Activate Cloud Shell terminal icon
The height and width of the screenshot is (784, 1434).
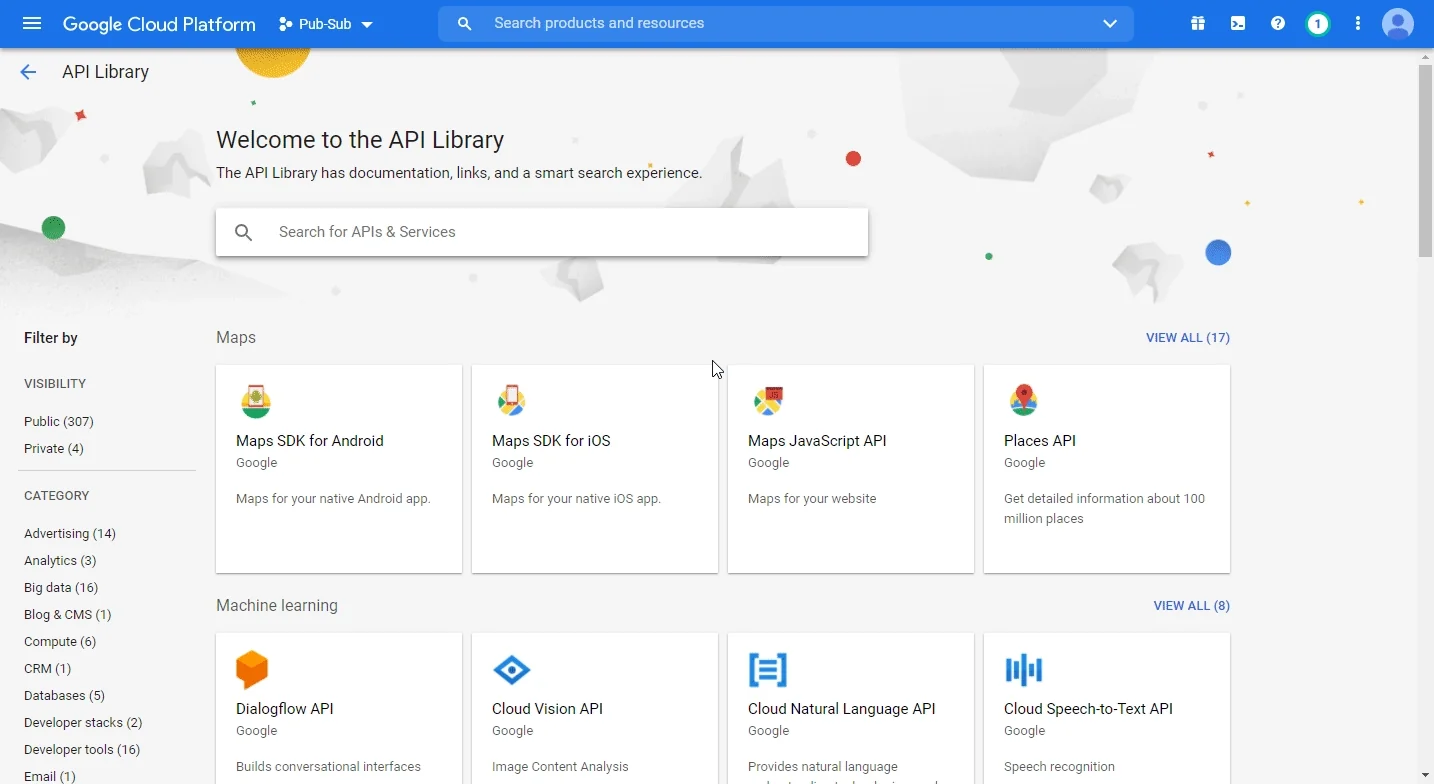coord(1238,23)
